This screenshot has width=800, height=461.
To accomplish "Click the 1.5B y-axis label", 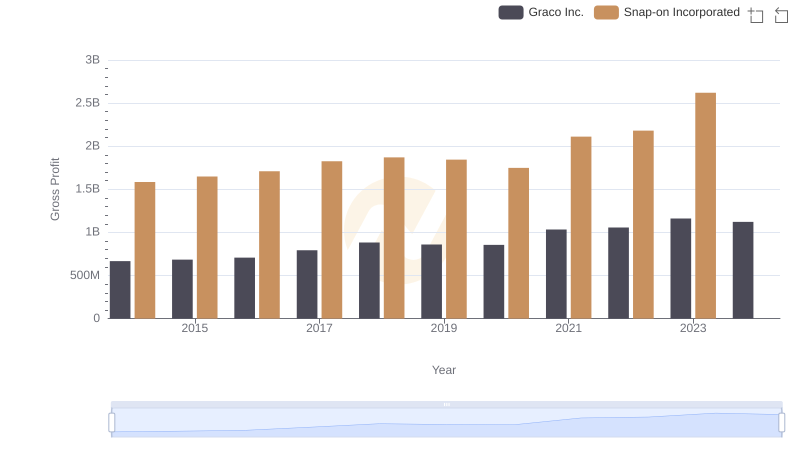I will click(88, 189).
